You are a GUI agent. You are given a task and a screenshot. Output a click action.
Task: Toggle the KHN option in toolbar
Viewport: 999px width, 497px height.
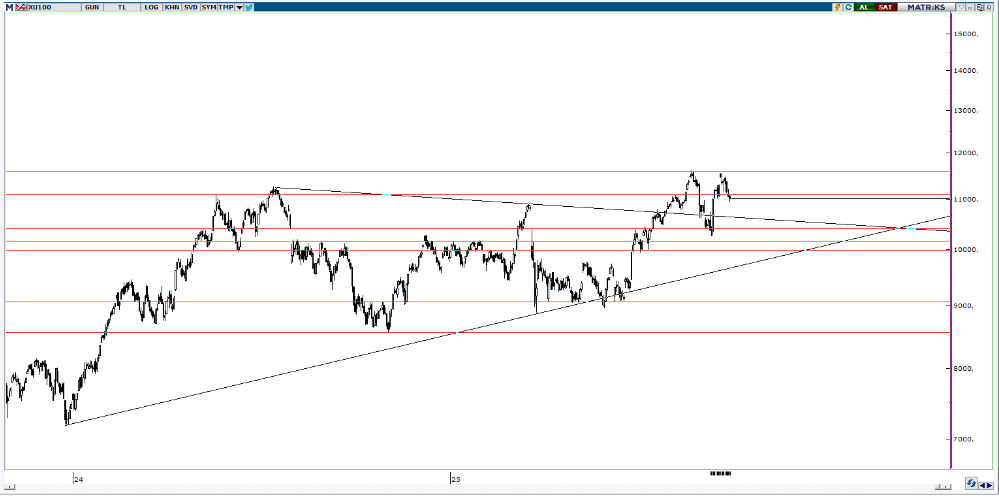pyautogui.click(x=172, y=7)
